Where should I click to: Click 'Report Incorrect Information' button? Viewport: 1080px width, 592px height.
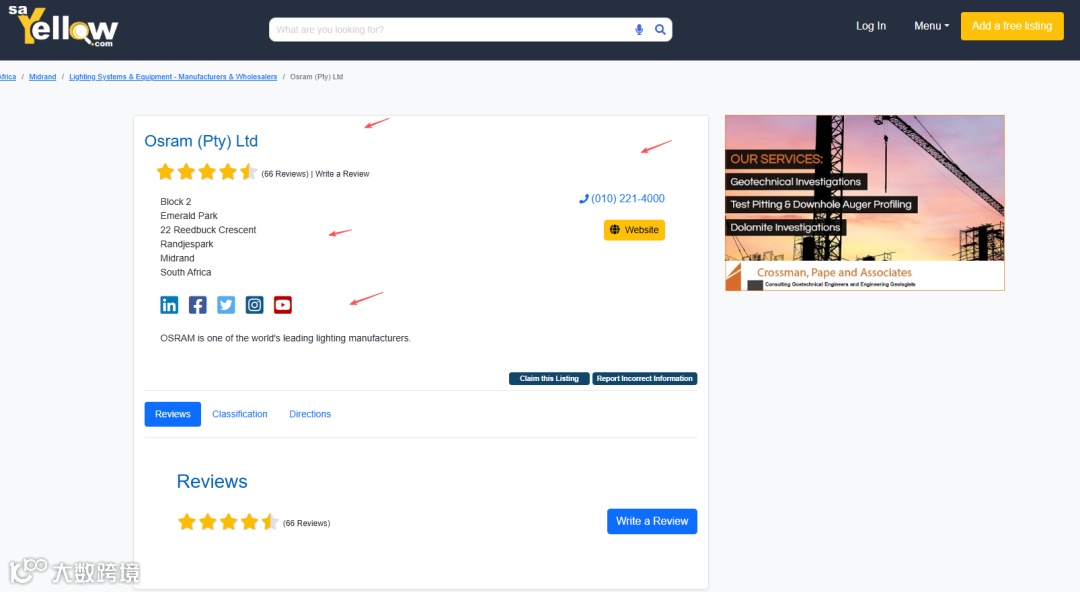tap(645, 378)
